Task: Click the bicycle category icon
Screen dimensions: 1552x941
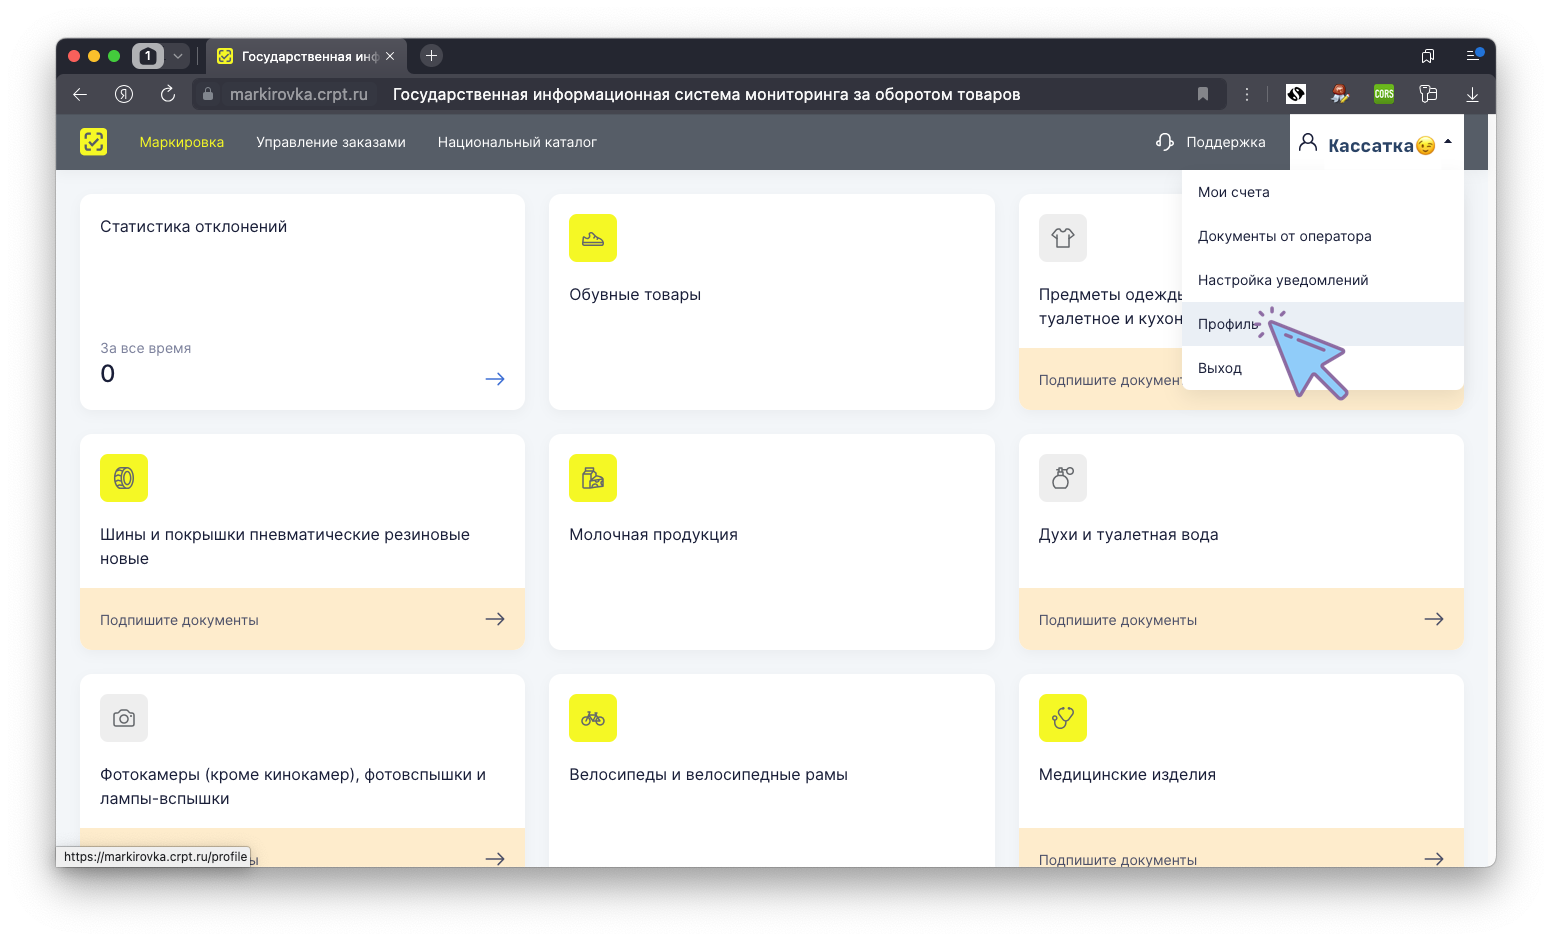Action: 593,718
